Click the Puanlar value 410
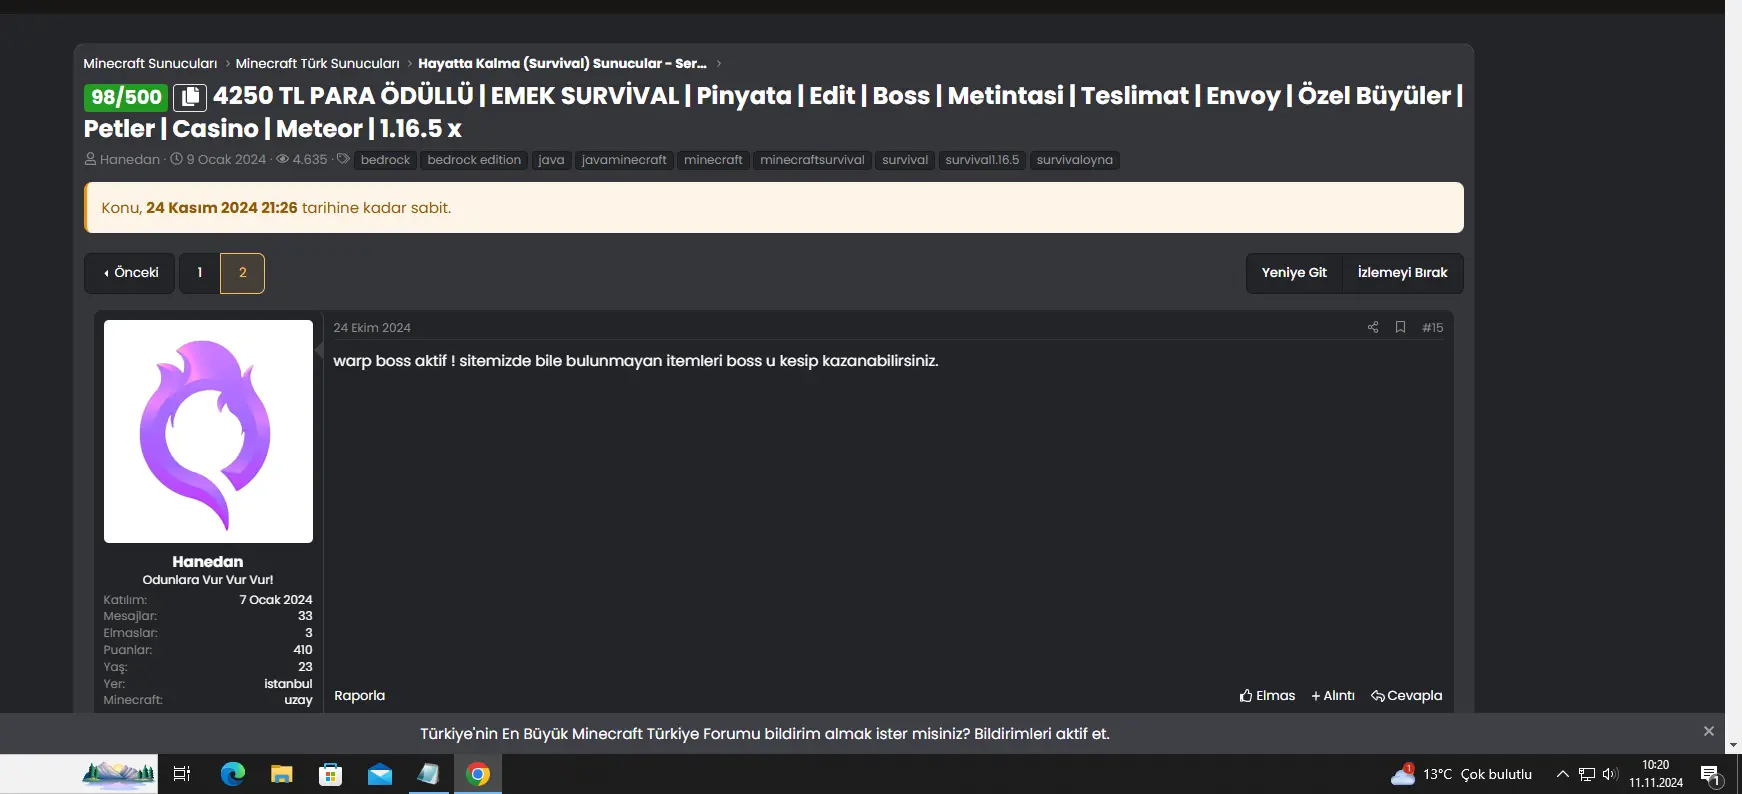Screen dimensions: 1742x794 point(303,650)
